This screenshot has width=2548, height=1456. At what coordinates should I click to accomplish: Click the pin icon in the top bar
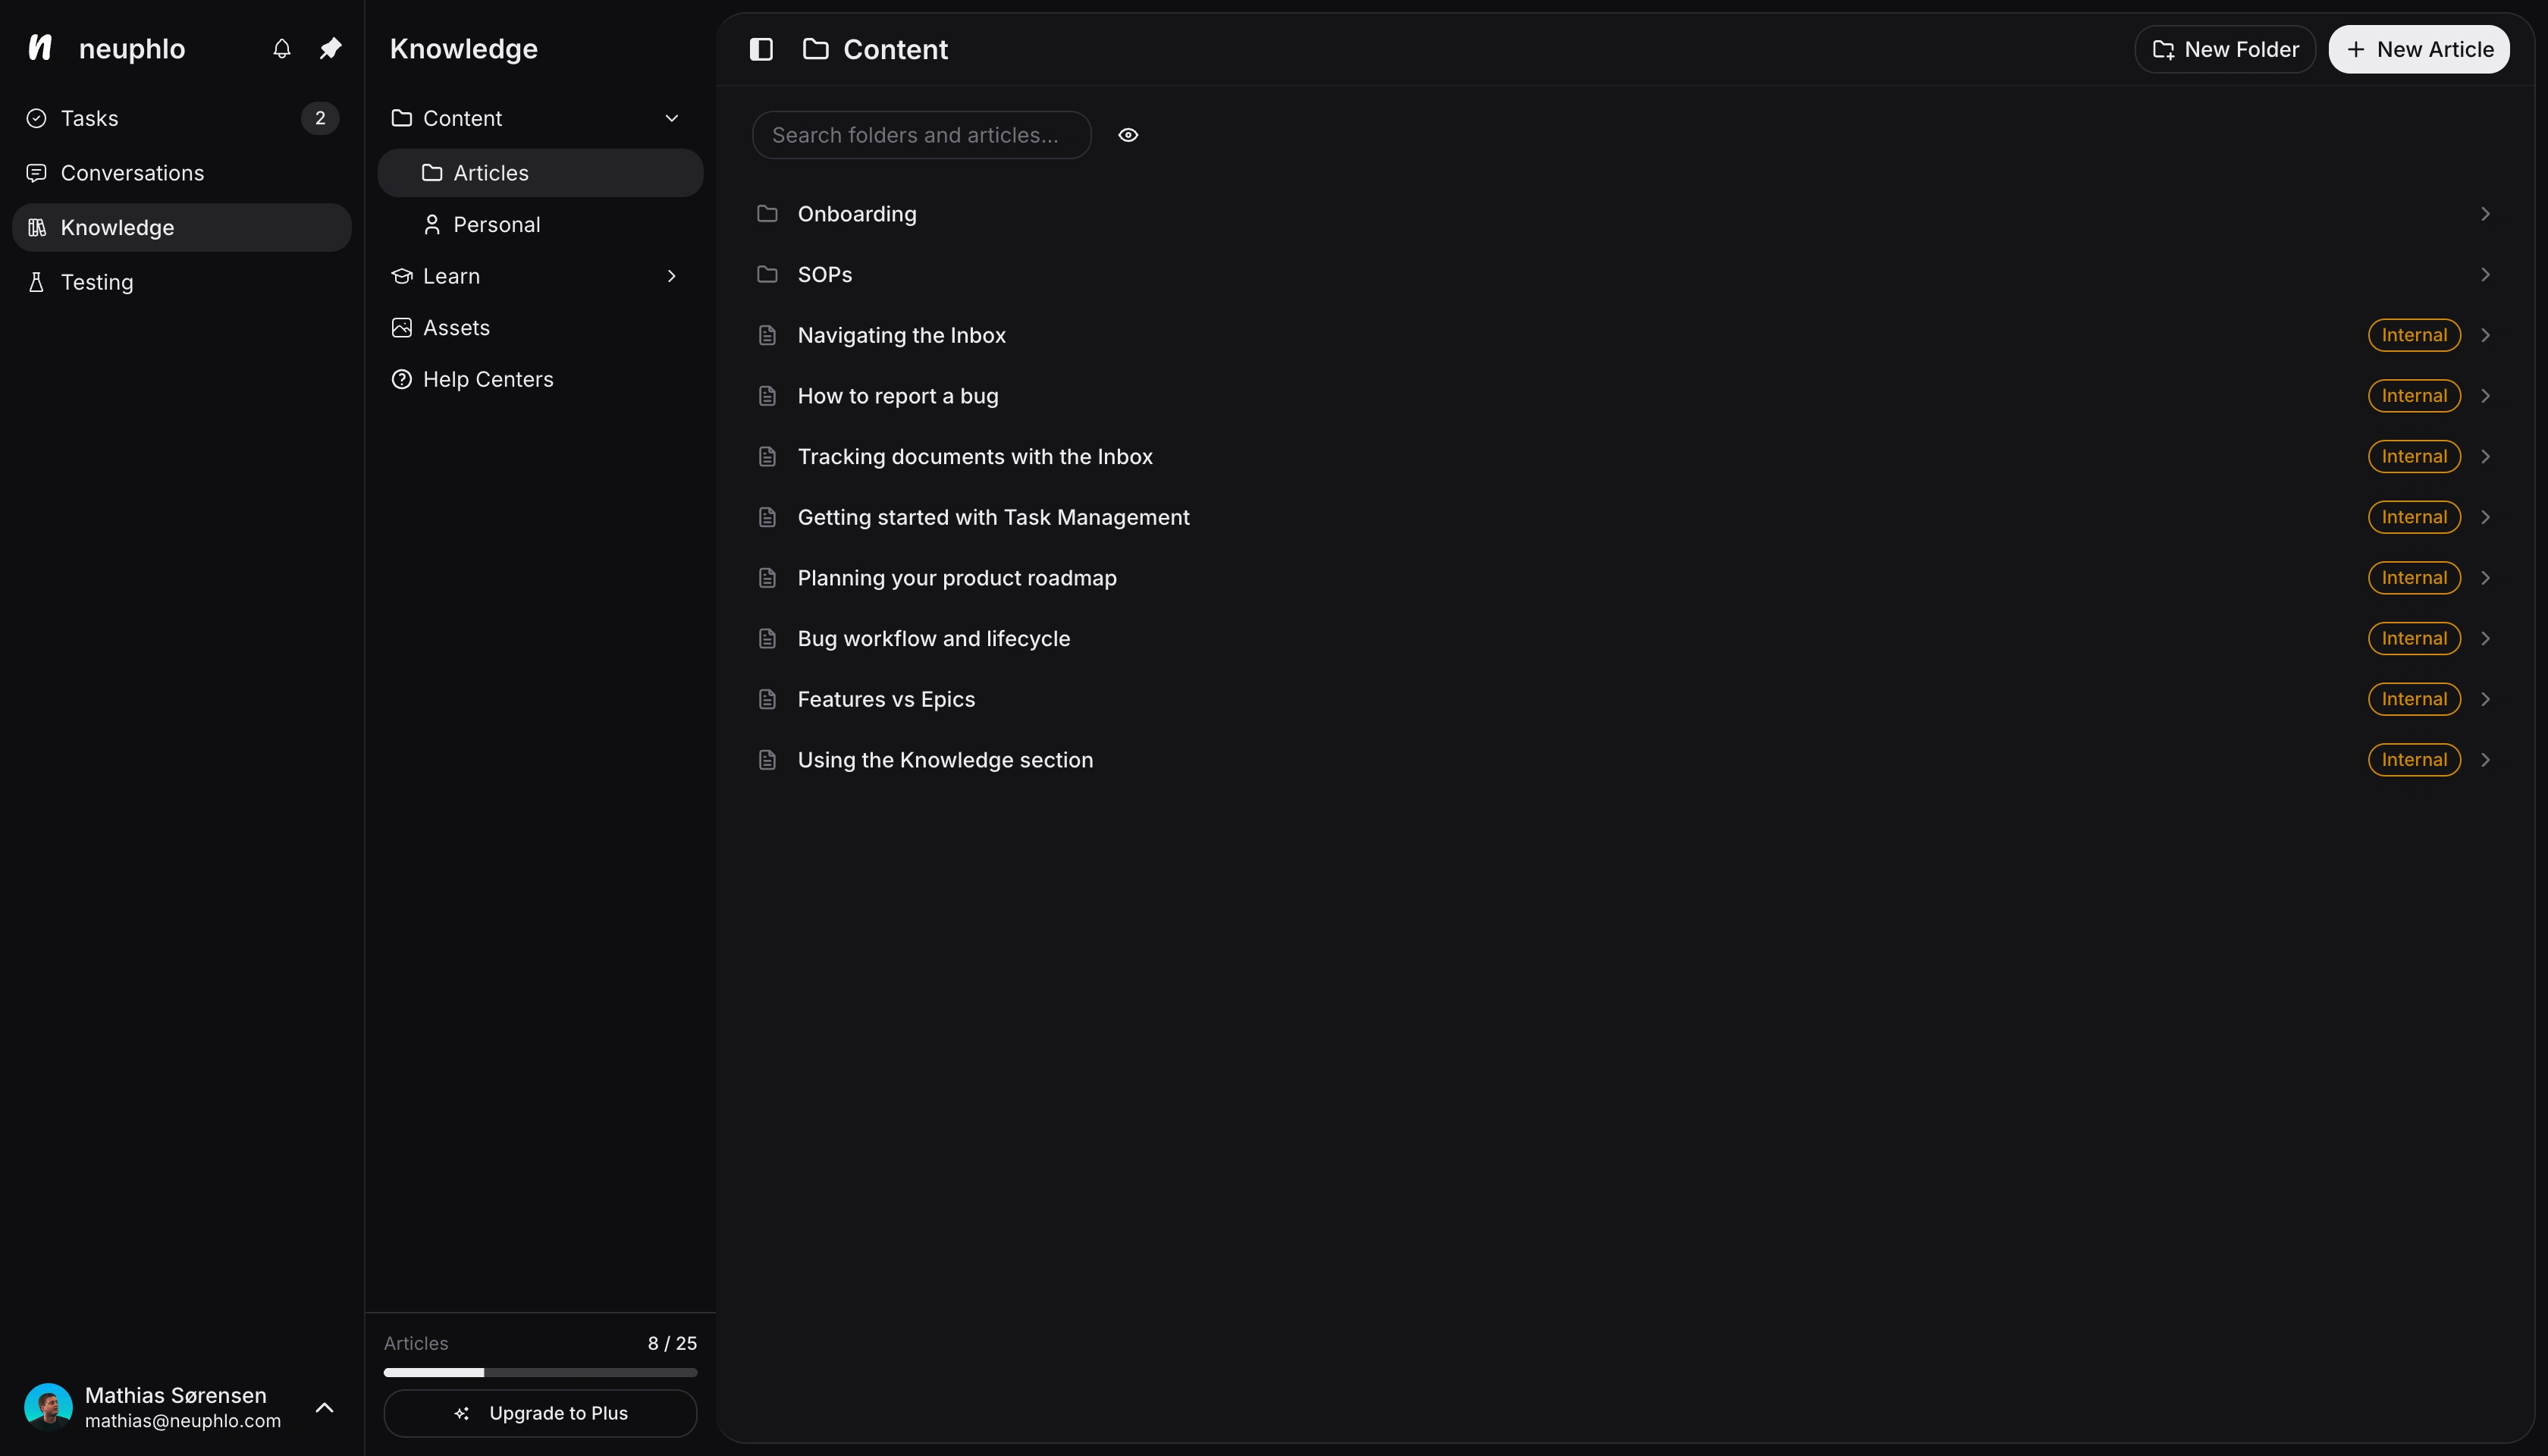click(x=330, y=48)
